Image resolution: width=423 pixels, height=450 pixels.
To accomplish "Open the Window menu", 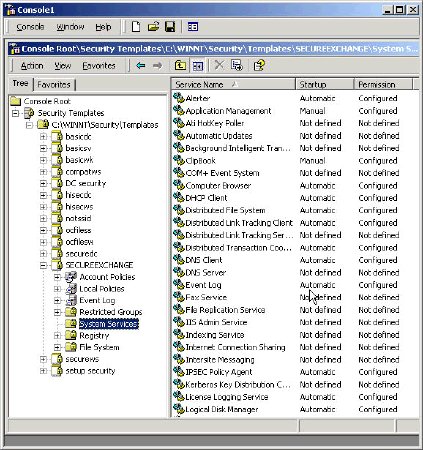I will coord(70,27).
